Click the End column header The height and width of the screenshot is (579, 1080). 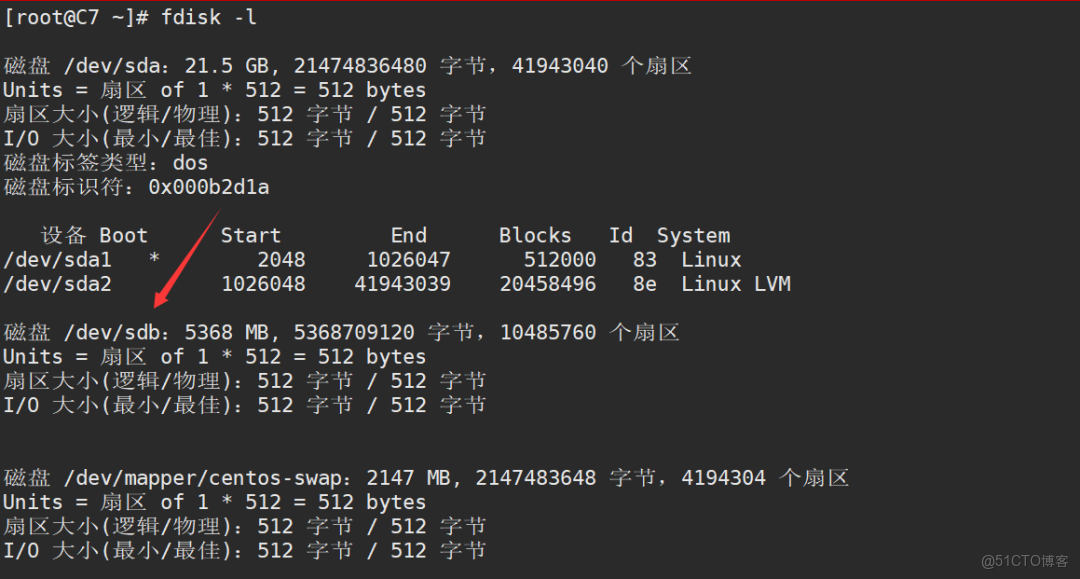(x=408, y=235)
